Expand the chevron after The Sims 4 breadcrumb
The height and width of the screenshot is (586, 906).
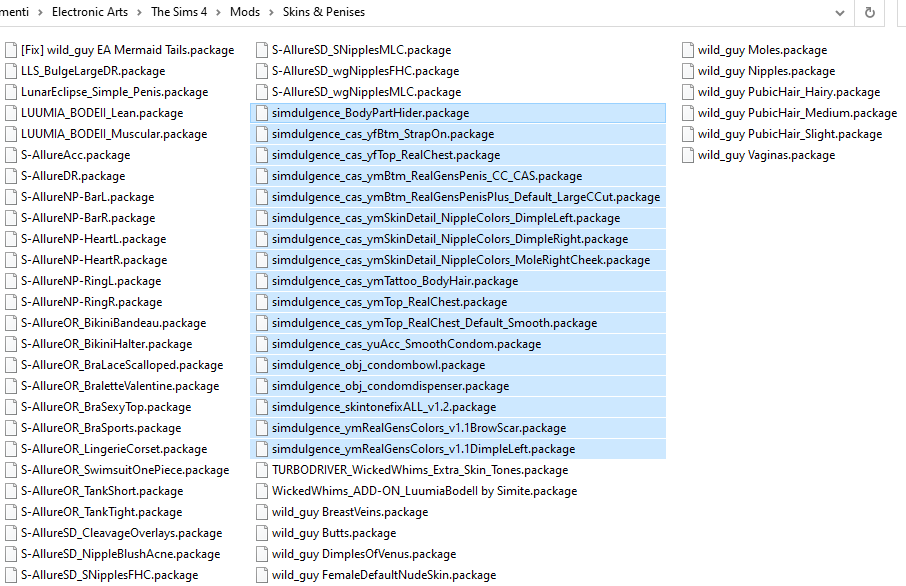point(218,12)
